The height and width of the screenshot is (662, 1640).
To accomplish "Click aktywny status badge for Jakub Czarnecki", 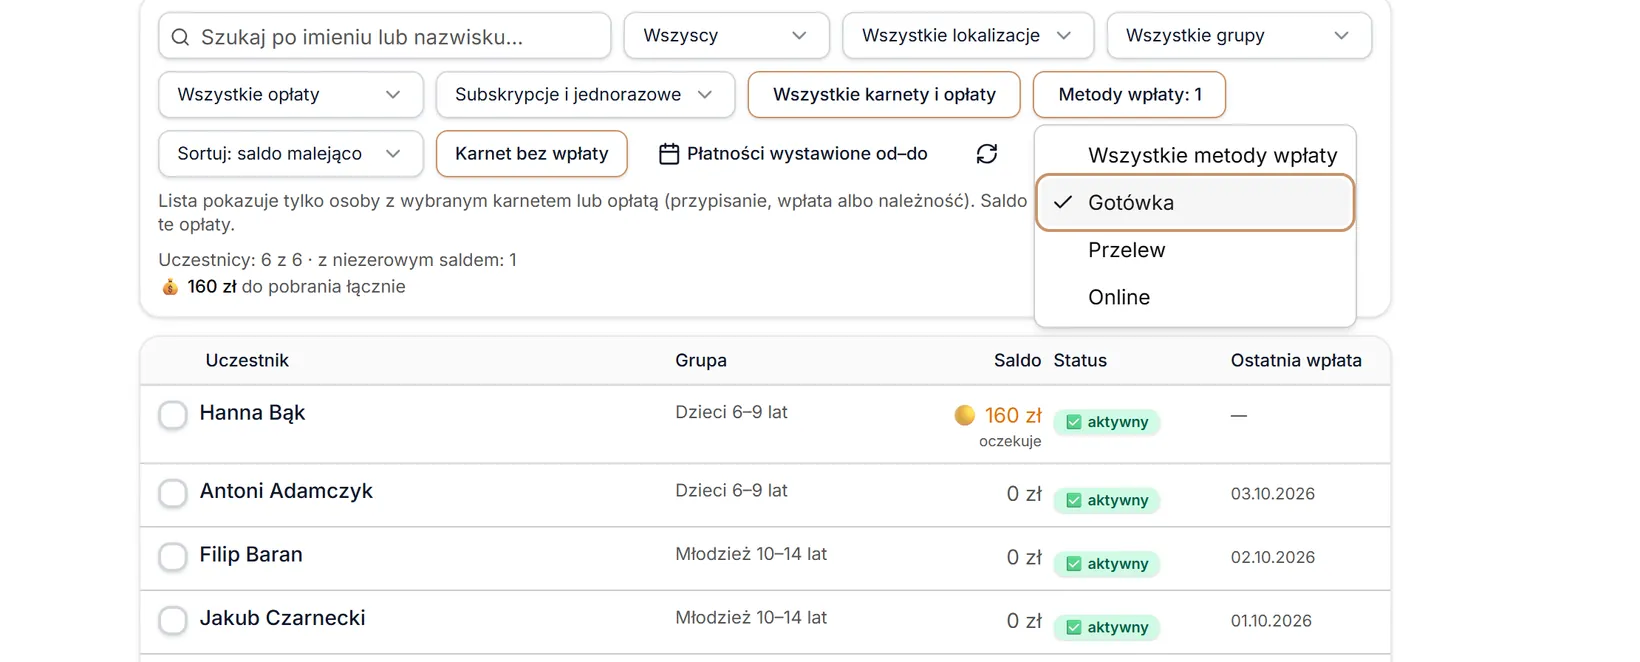I will point(1106,627).
